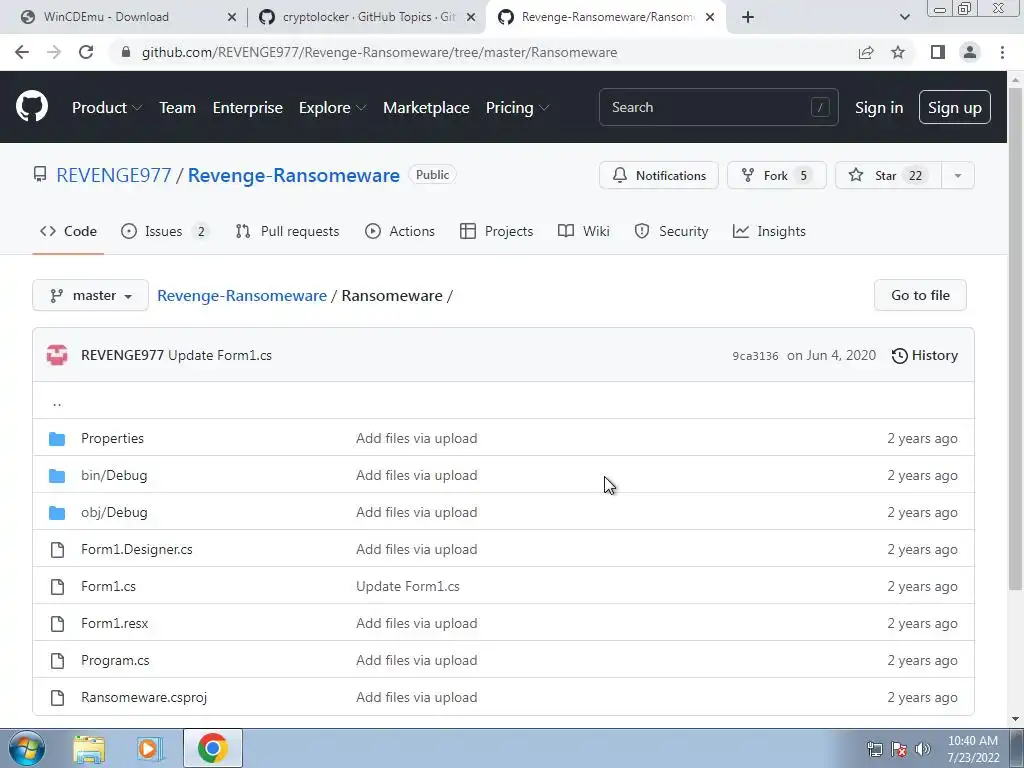Go back using the browser back arrow
Image resolution: width=1024 pixels, height=768 pixels.
coord(22,52)
